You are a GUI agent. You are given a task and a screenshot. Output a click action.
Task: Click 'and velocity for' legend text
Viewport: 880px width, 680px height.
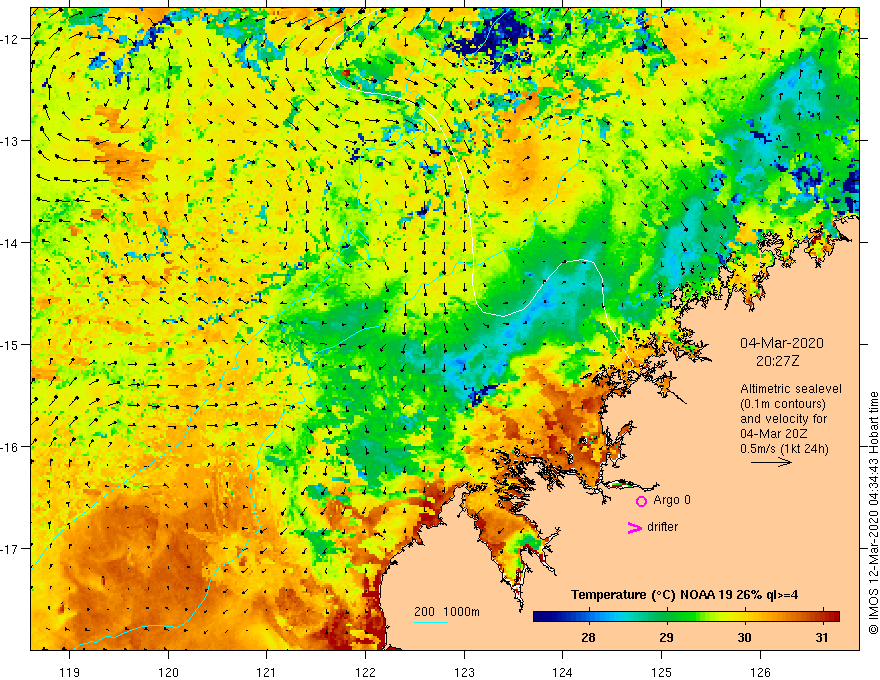coord(783,419)
